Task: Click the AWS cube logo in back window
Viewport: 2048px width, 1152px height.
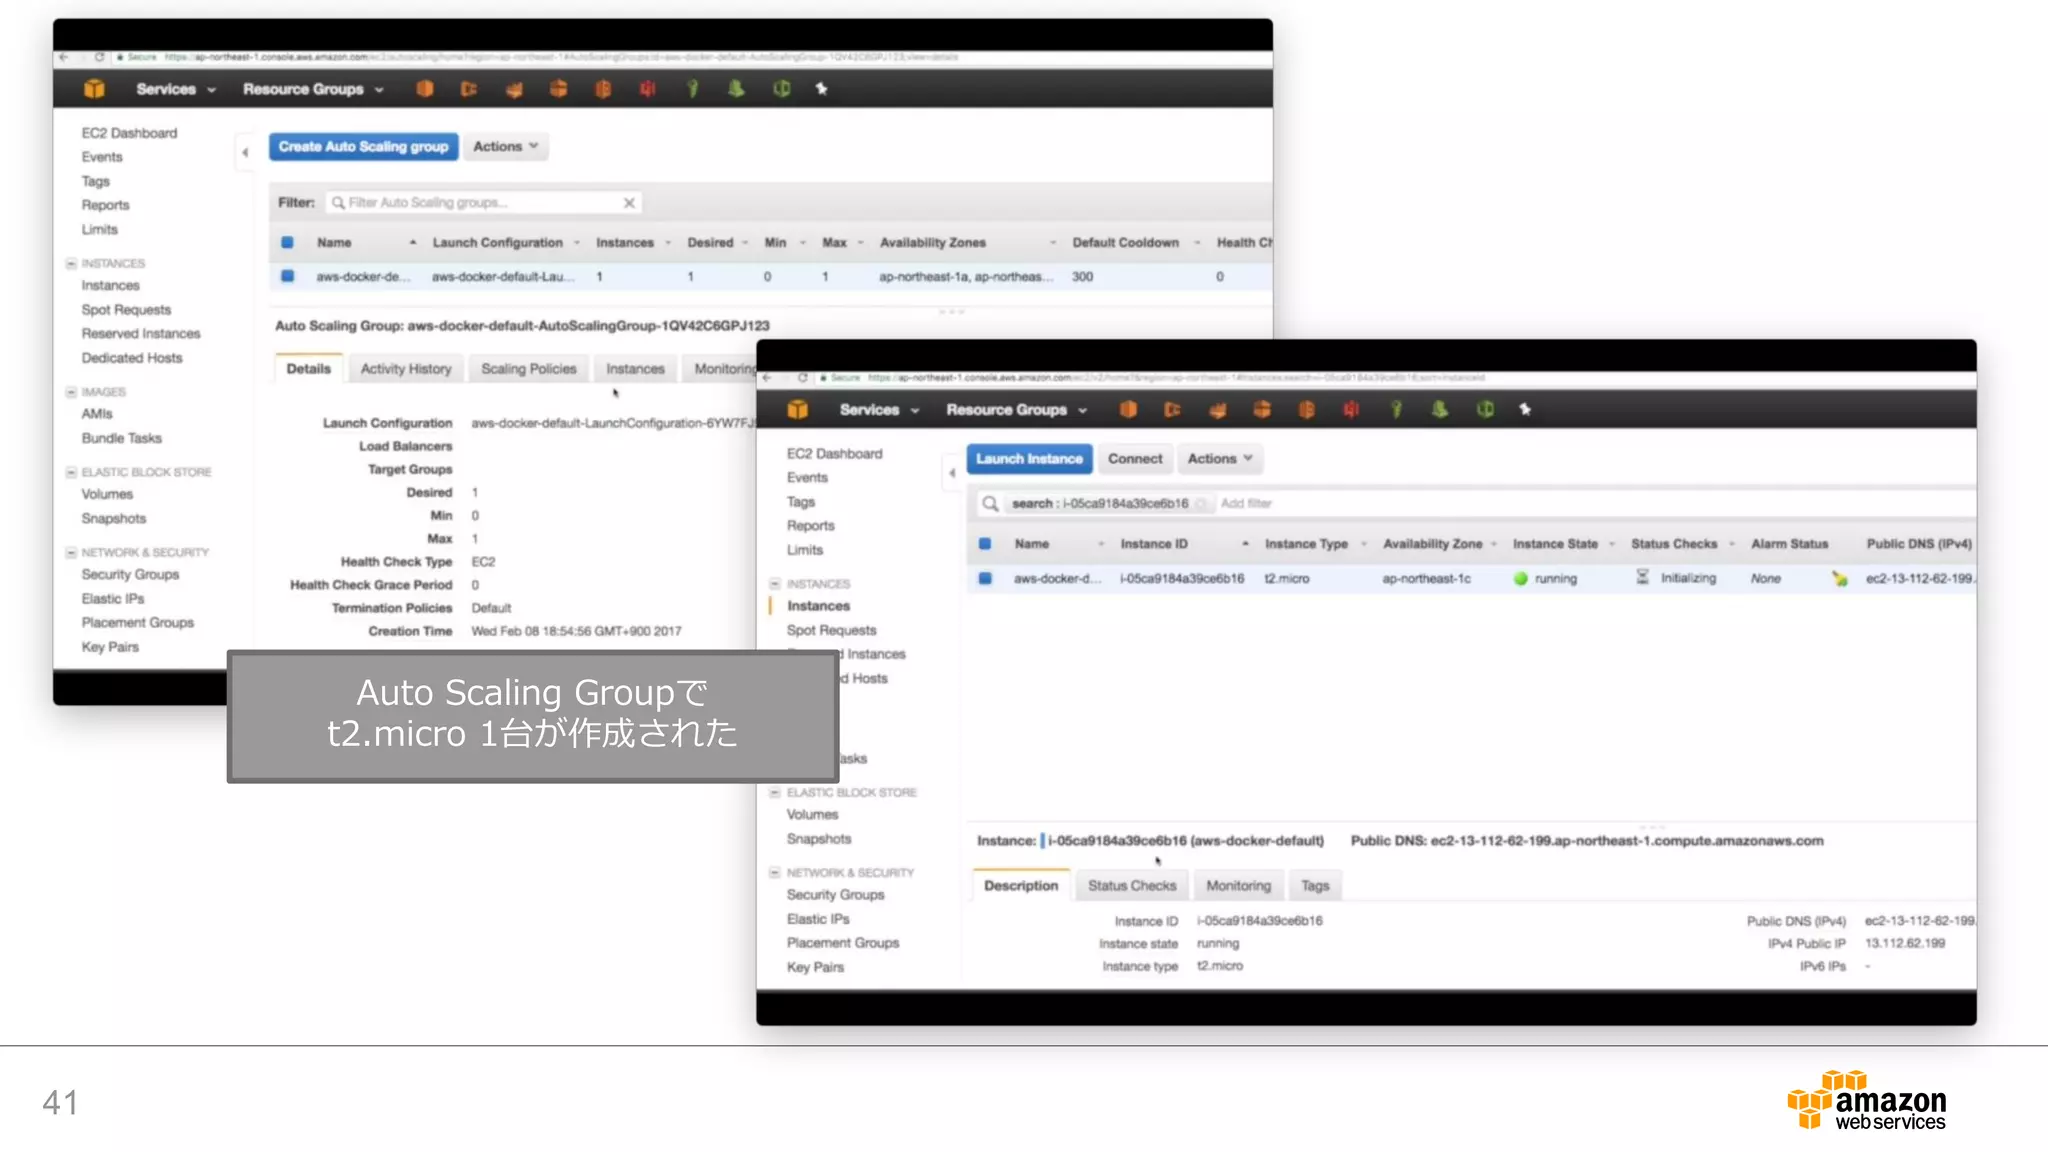Action: coord(94,89)
